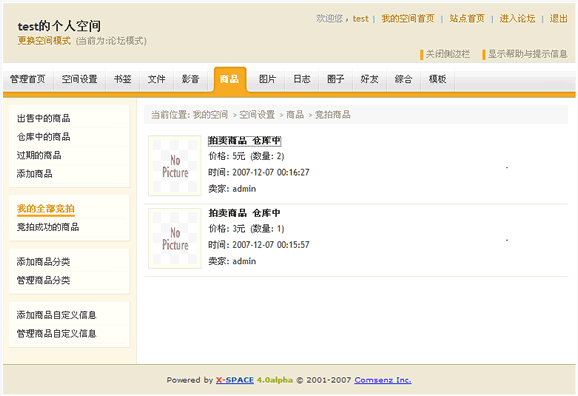Select the 文件 tab
578x396 pixels.
click(x=157, y=79)
